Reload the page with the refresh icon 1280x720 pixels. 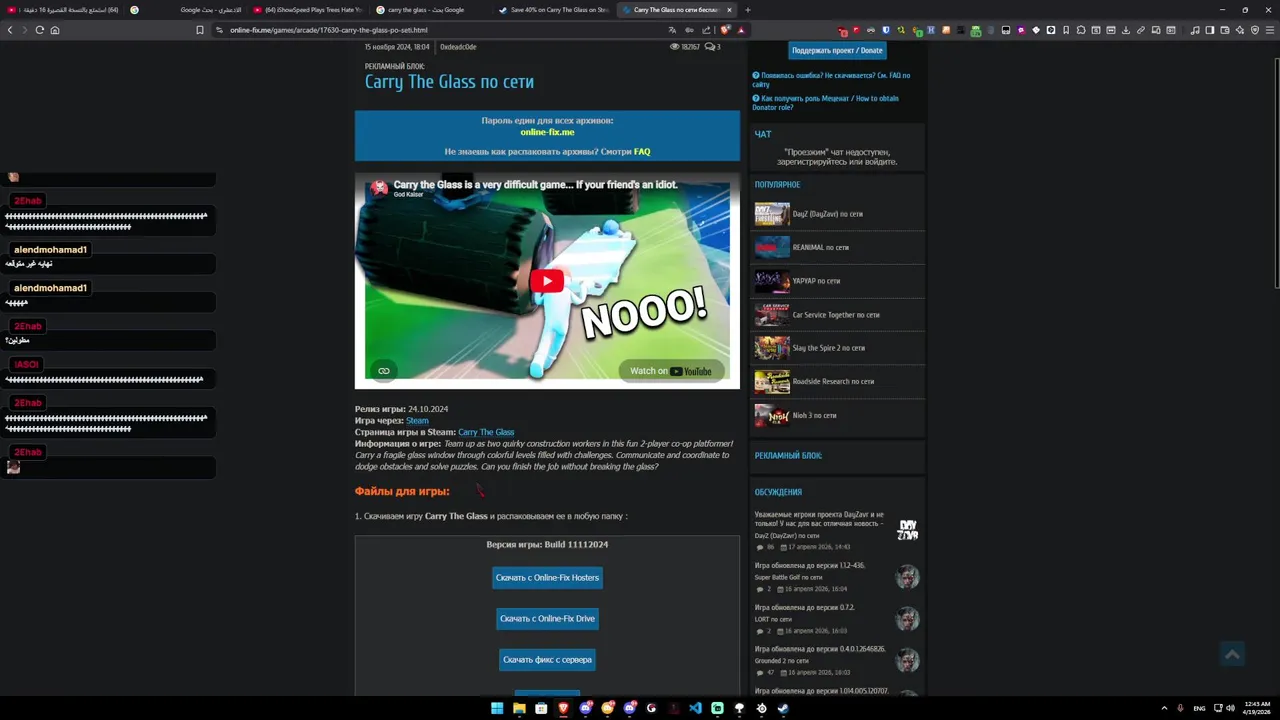point(40,30)
